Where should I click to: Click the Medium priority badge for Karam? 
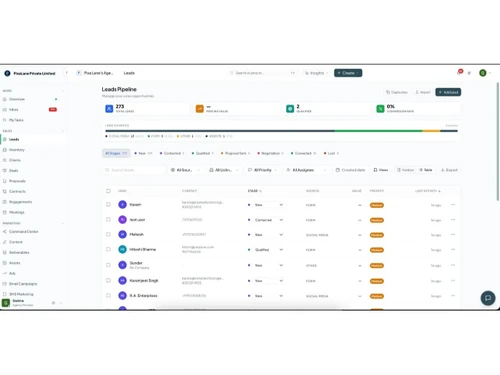[x=377, y=205]
